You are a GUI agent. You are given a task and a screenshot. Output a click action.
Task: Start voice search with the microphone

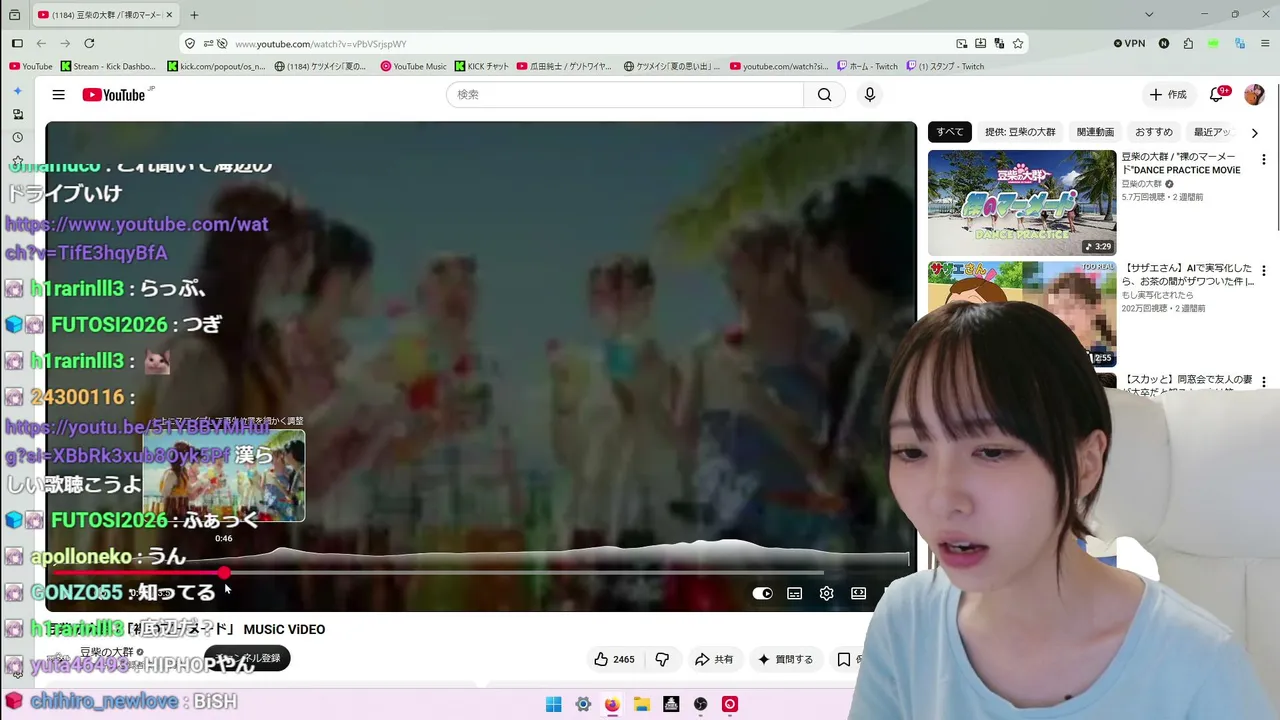pos(870,95)
